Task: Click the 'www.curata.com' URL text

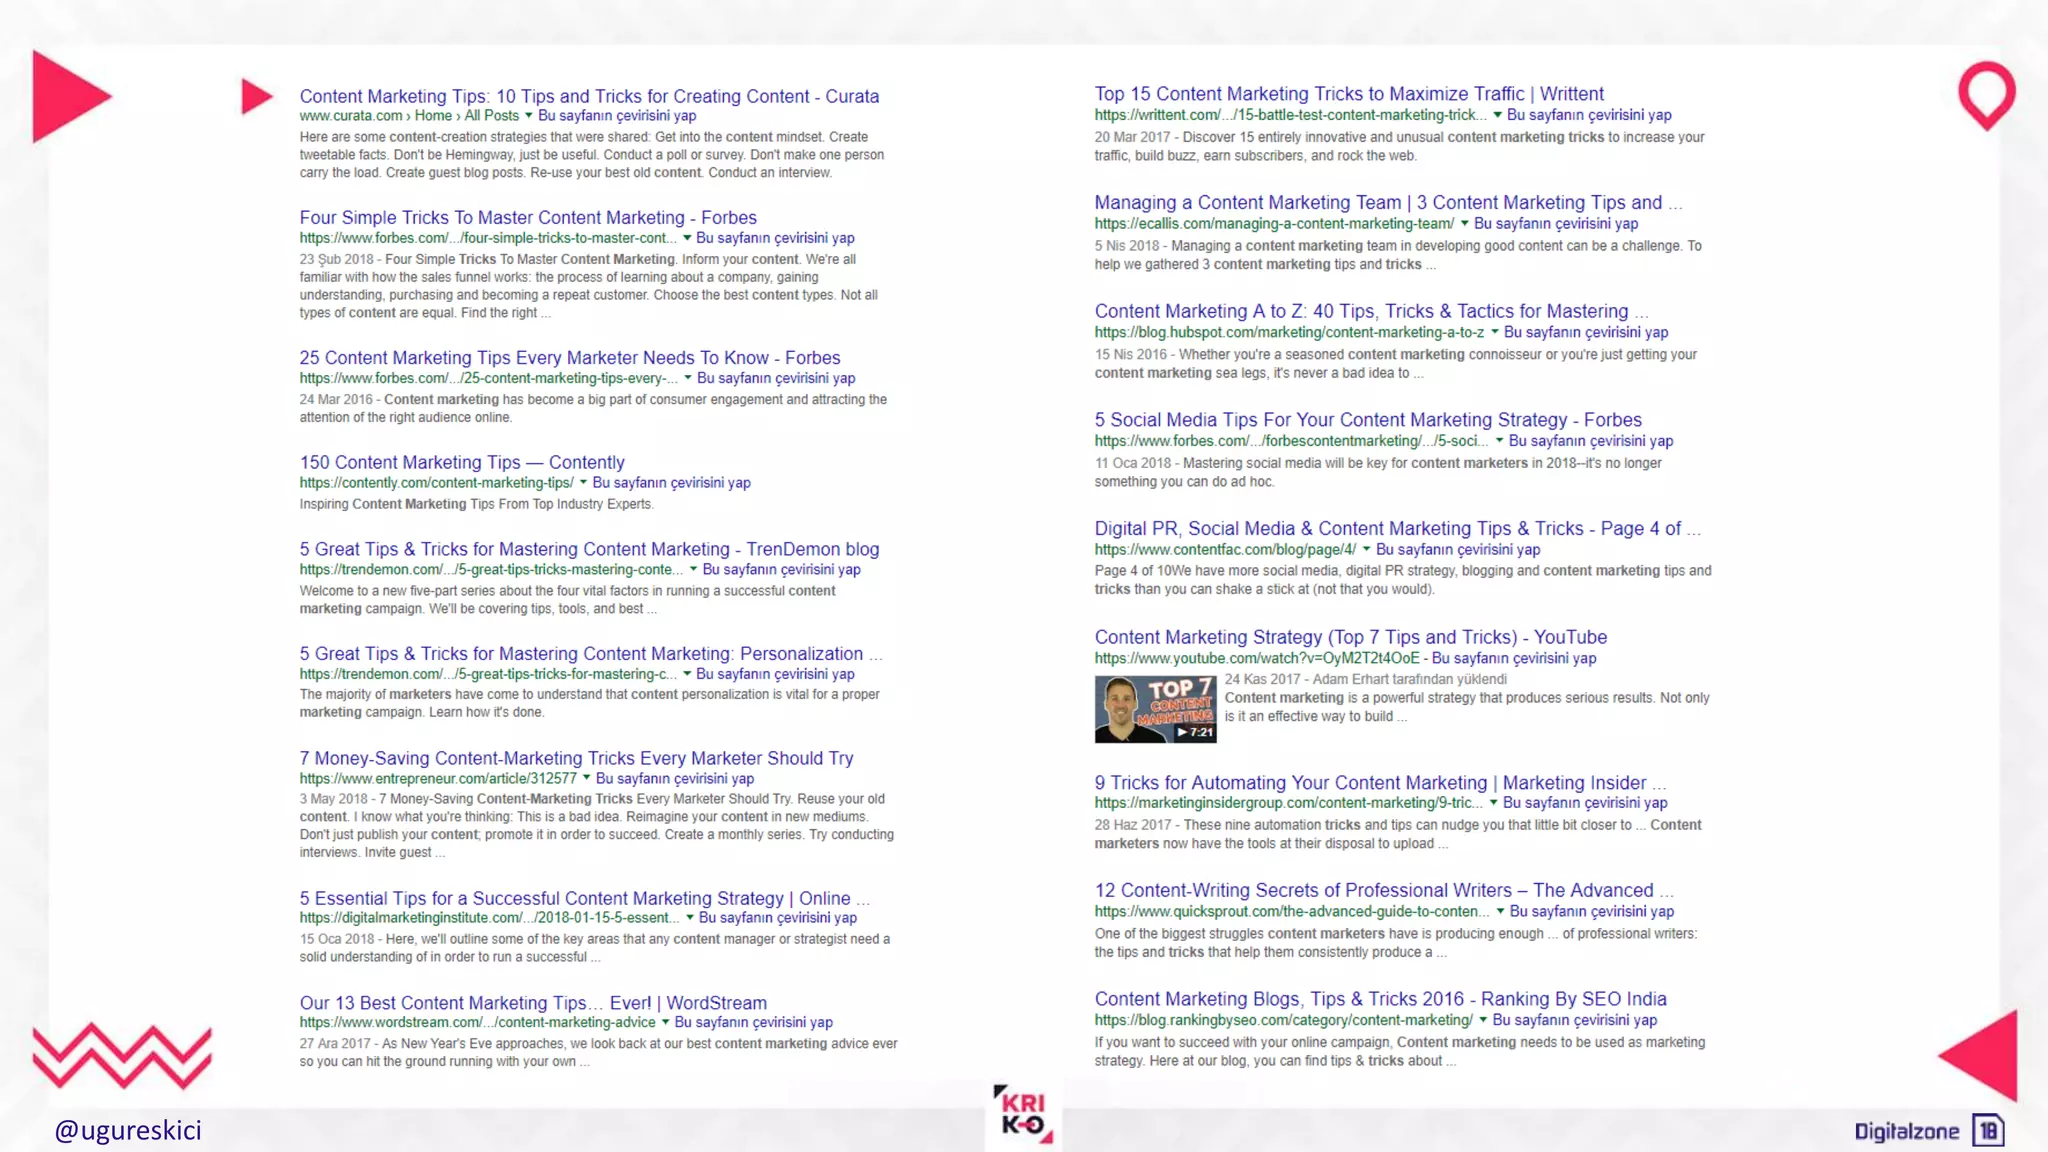Action: (351, 115)
